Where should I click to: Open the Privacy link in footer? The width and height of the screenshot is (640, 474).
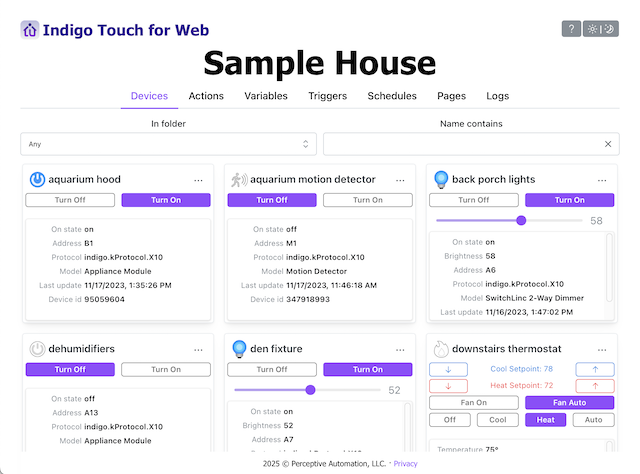point(405,464)
